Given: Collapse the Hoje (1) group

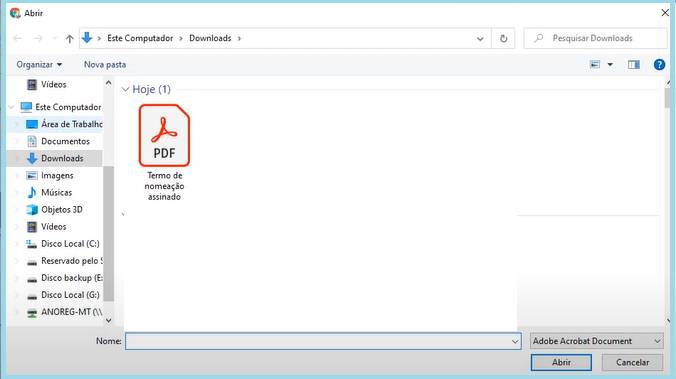Looking at the screenshot, I should pyautogui.click(x=125, y=89).
